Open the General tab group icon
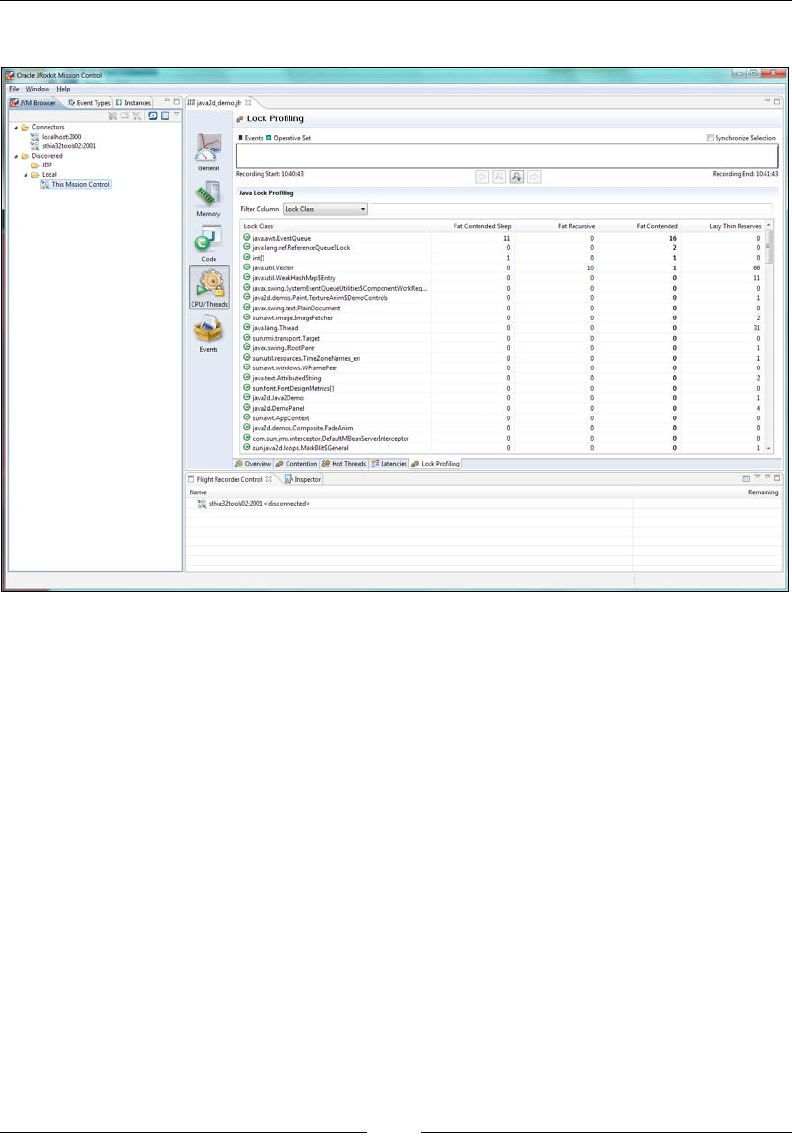The height and width of the screenshot is (1142, 792). [x=208, y=149]
